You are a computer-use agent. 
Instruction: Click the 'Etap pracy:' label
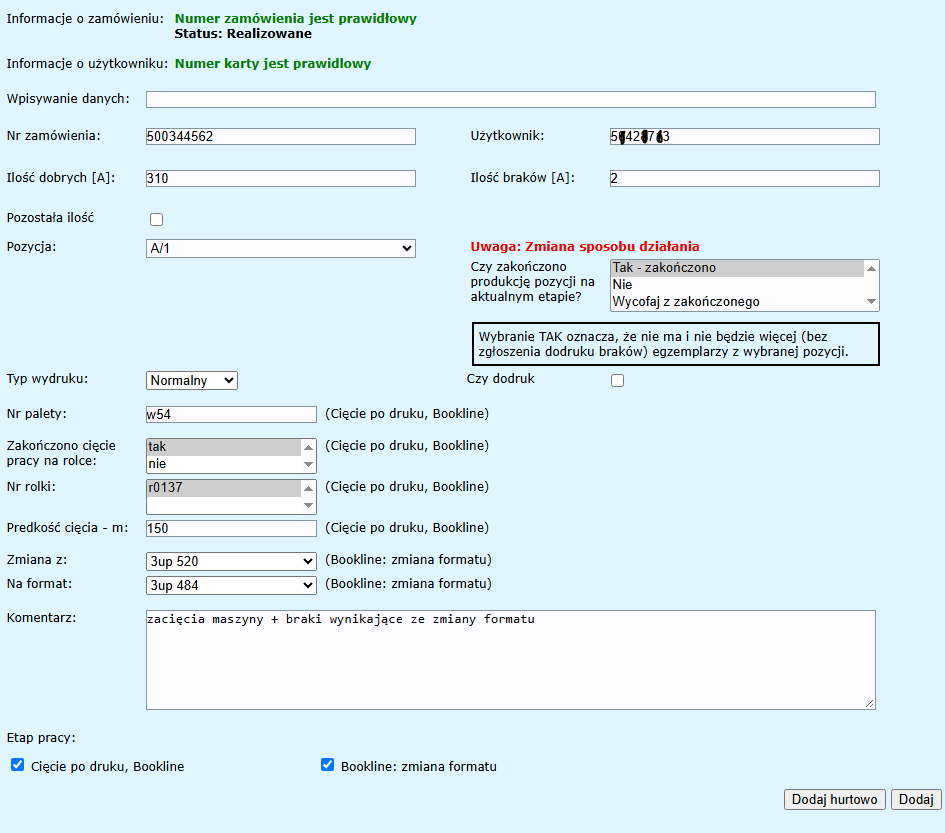click(x=41, y=738)
